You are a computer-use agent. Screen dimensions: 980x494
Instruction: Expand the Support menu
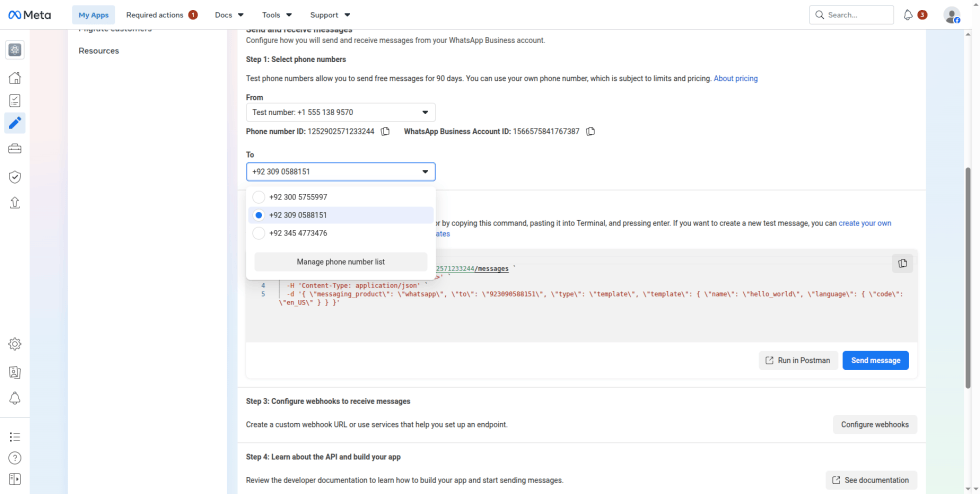pyautogui.click(x=330, y=14)
